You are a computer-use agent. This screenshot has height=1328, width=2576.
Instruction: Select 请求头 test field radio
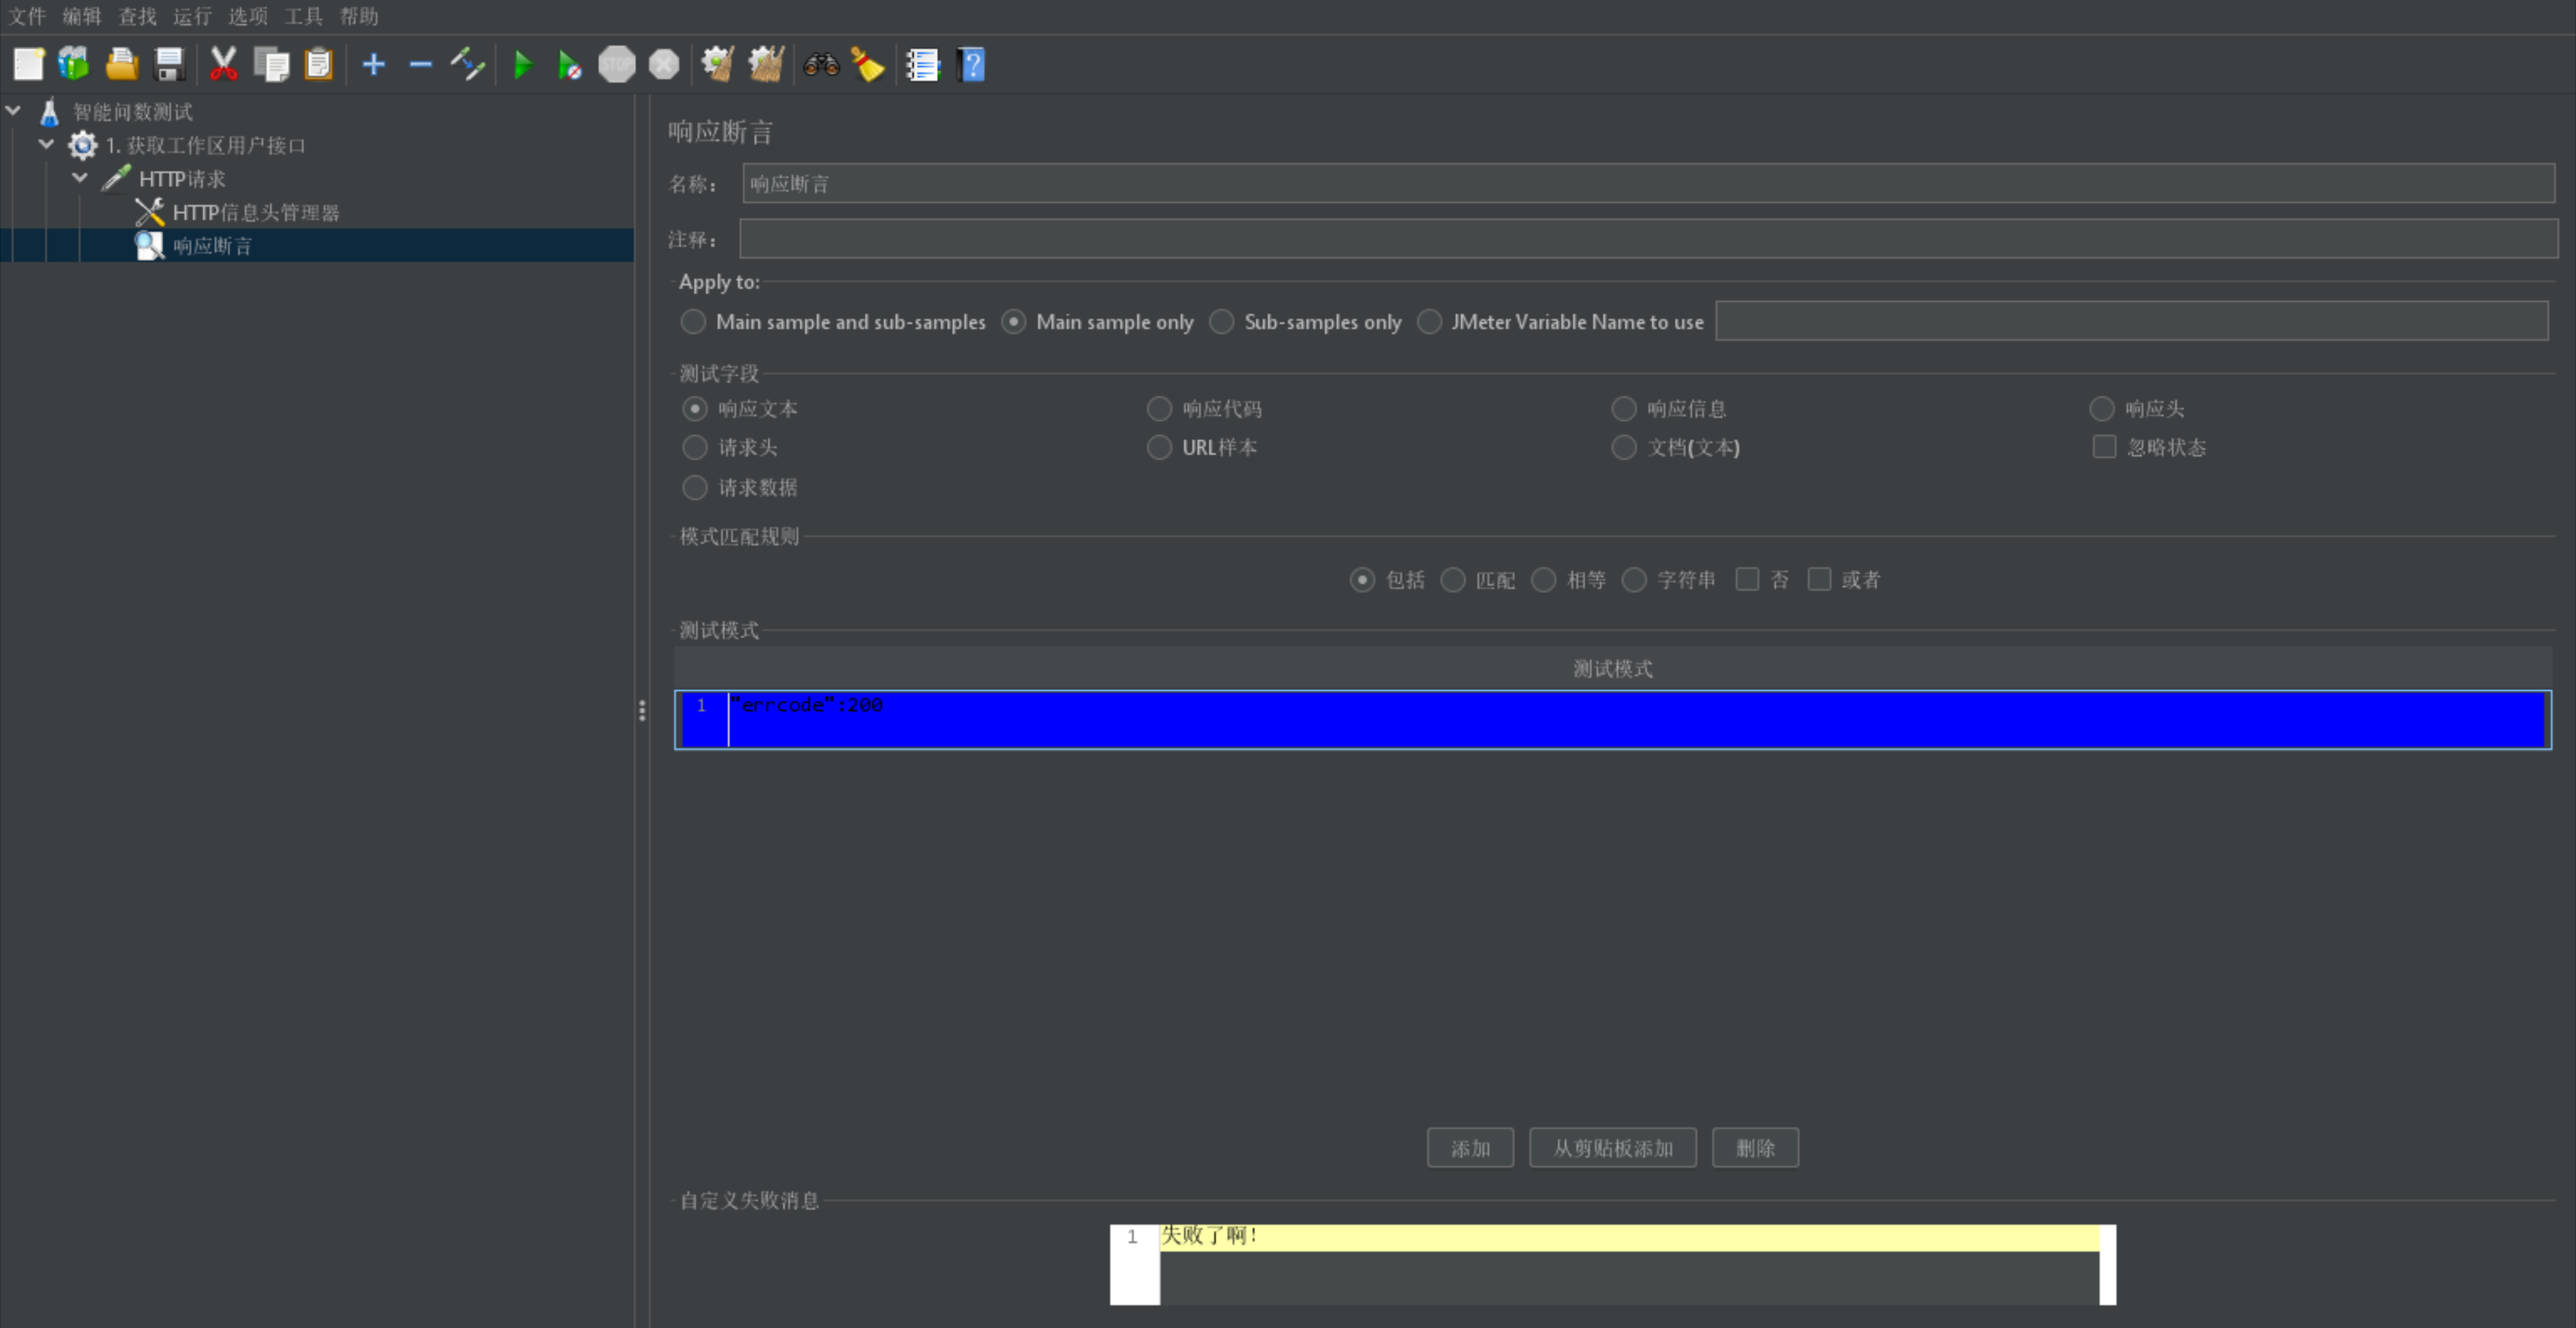click(x=695, y=447)
